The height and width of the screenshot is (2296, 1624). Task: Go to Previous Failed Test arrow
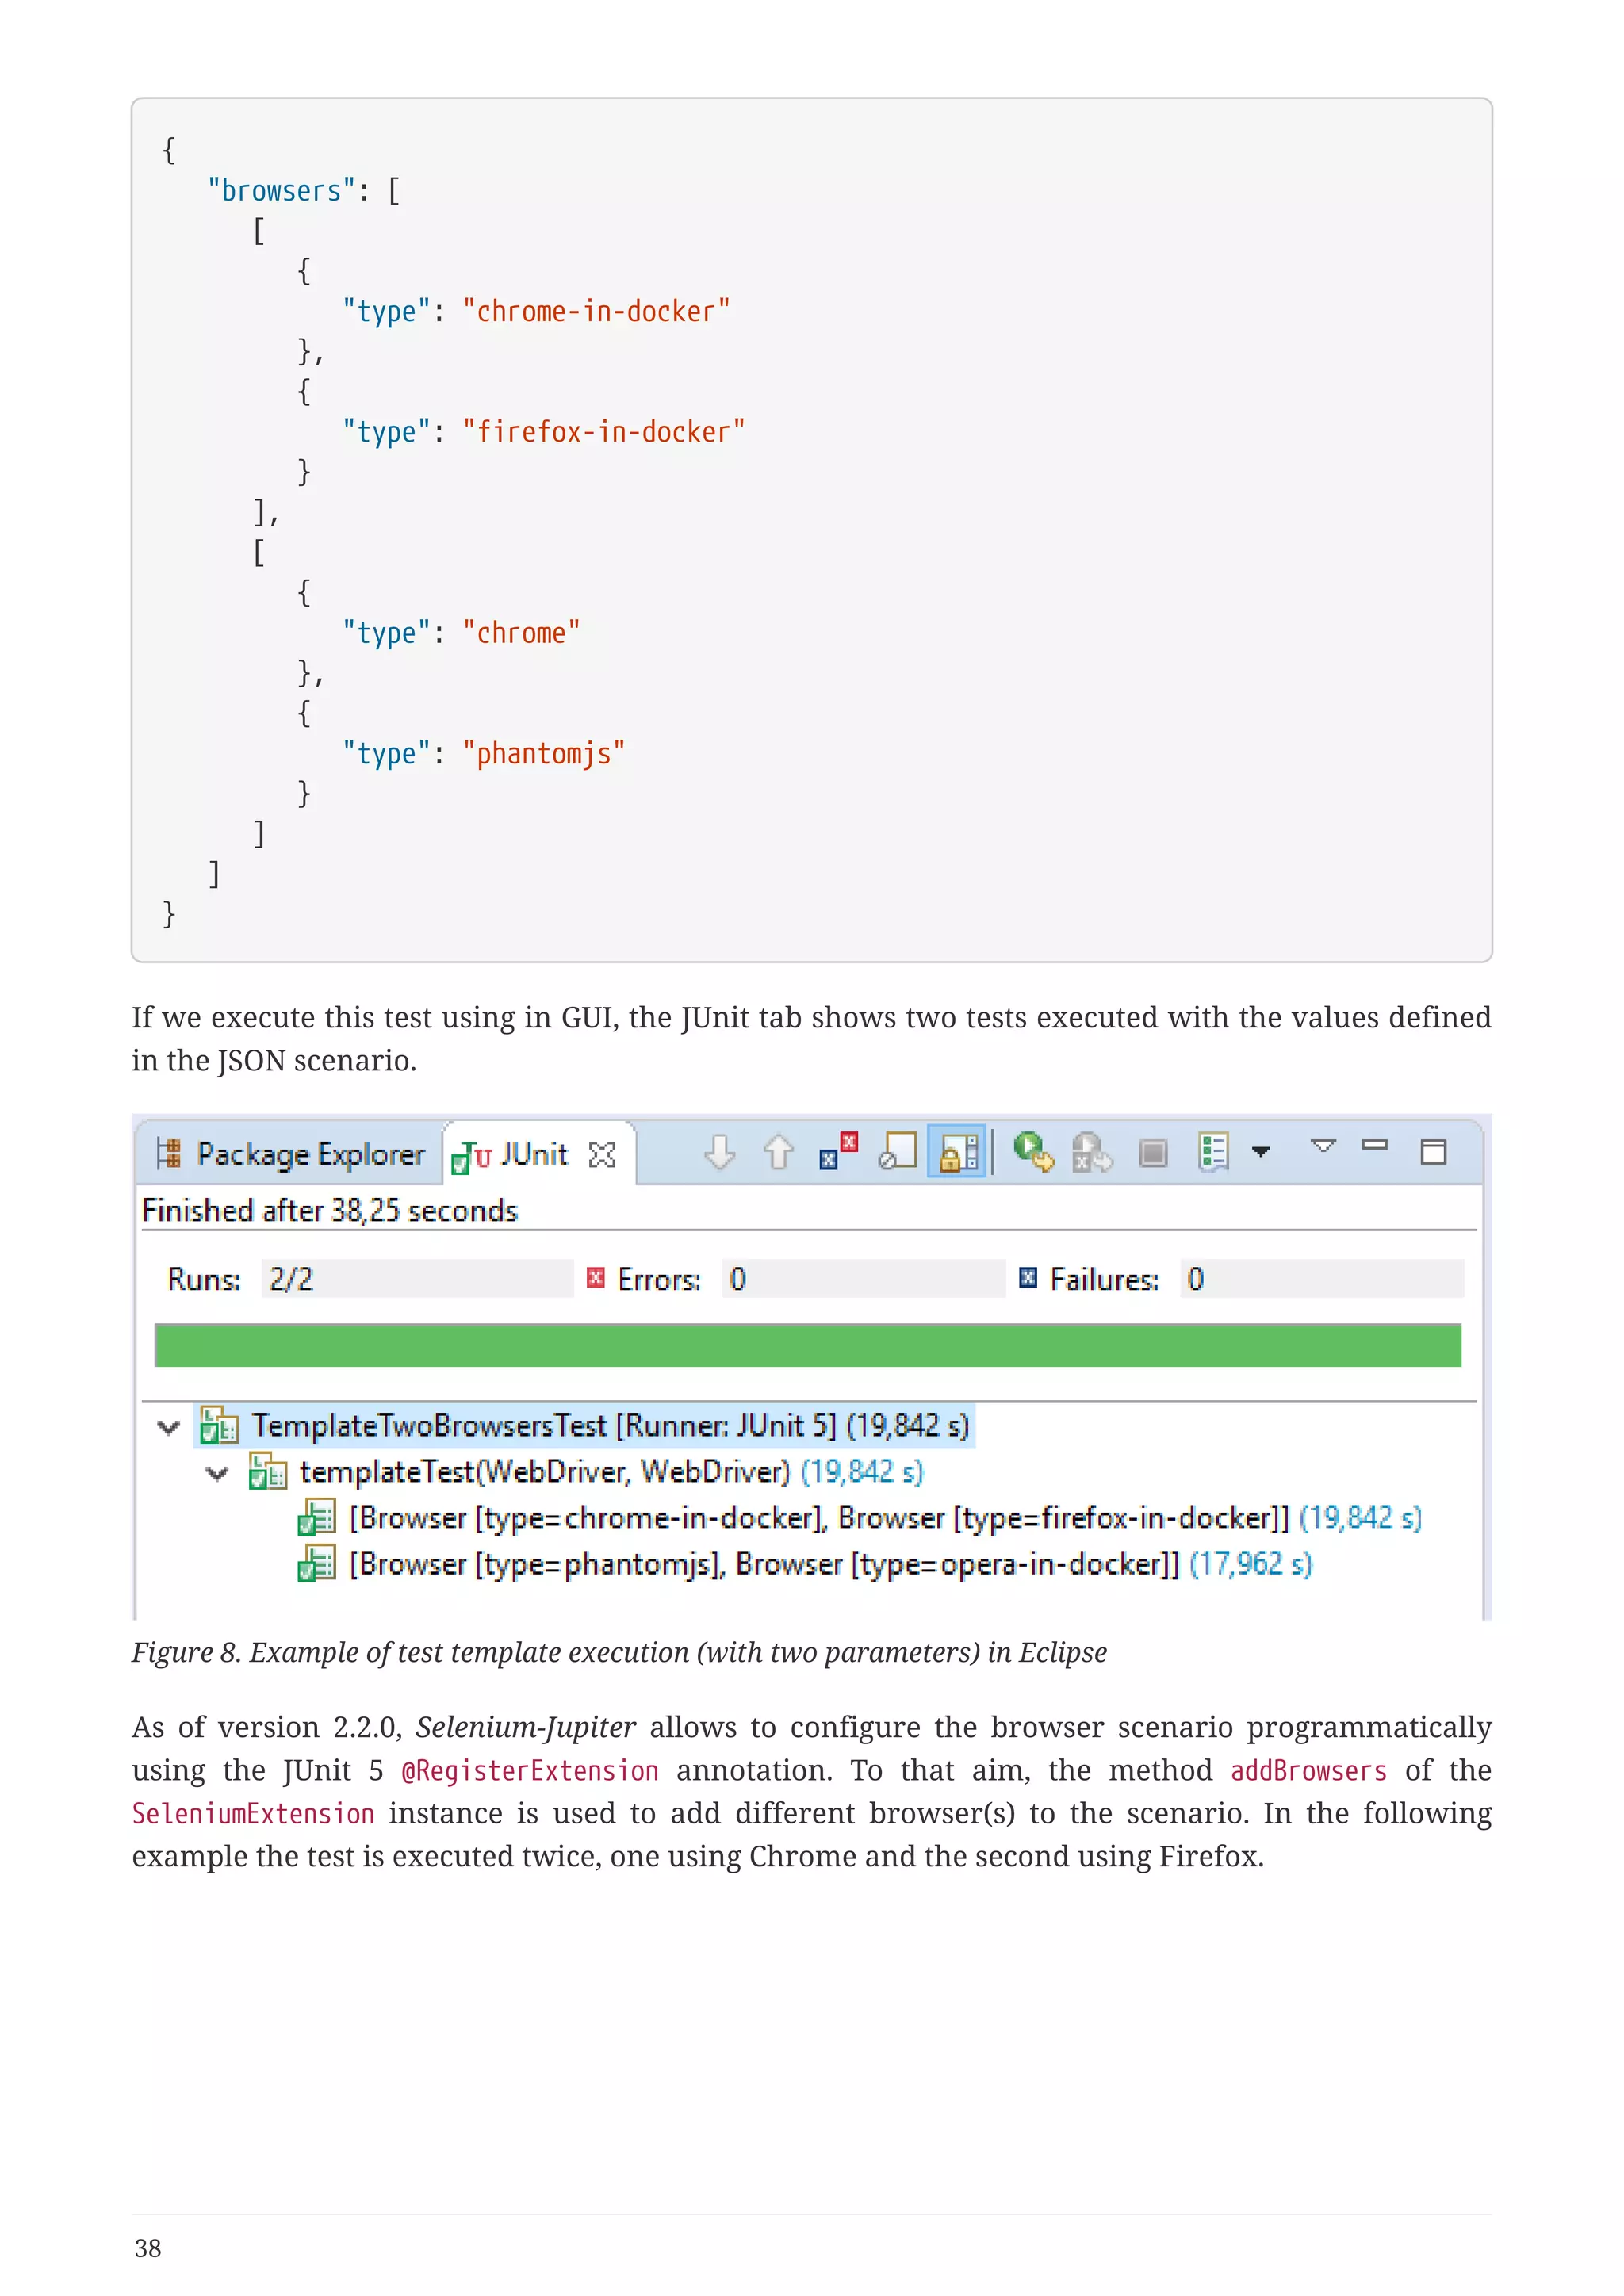[x=778, y=1153]
